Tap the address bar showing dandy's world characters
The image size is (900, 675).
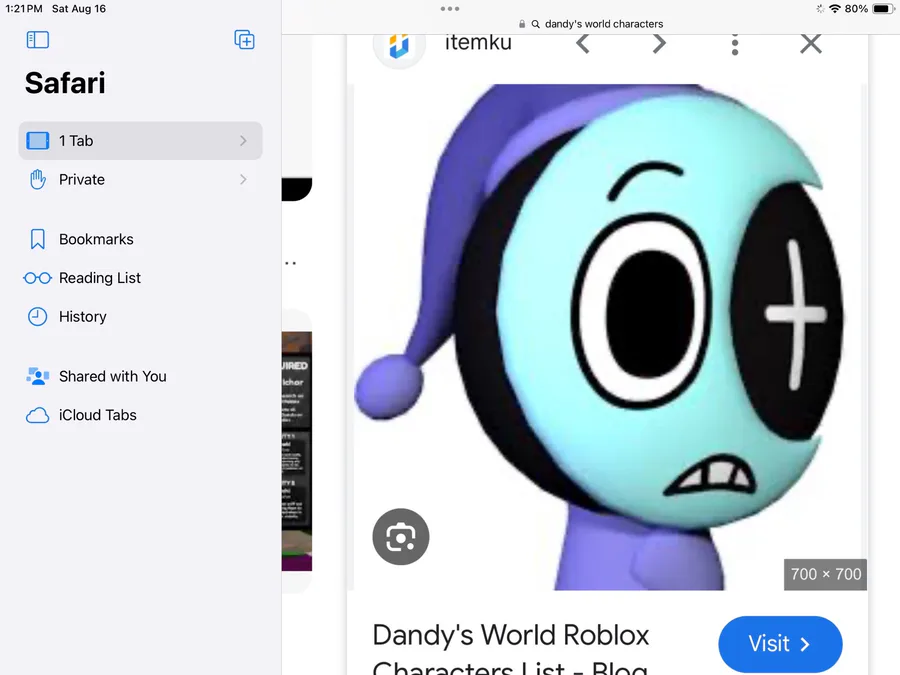[591, 24]
